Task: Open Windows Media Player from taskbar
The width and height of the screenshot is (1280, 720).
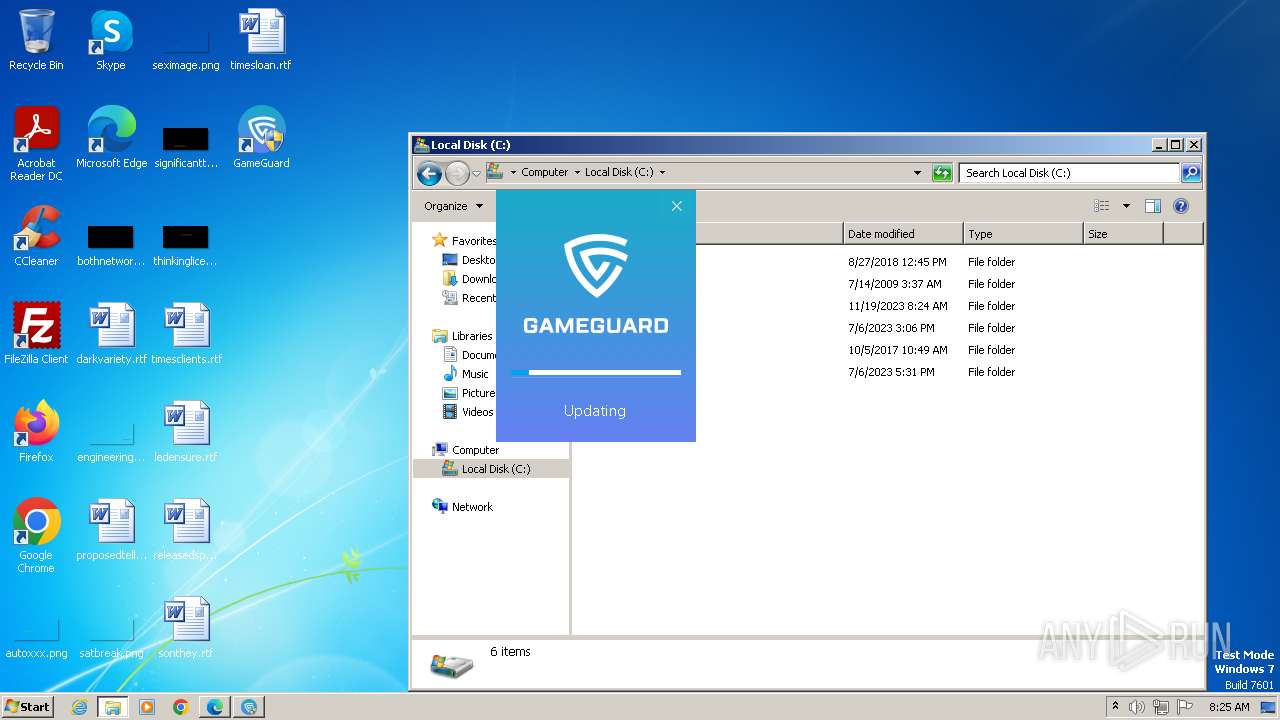Action: click(147, 707)
